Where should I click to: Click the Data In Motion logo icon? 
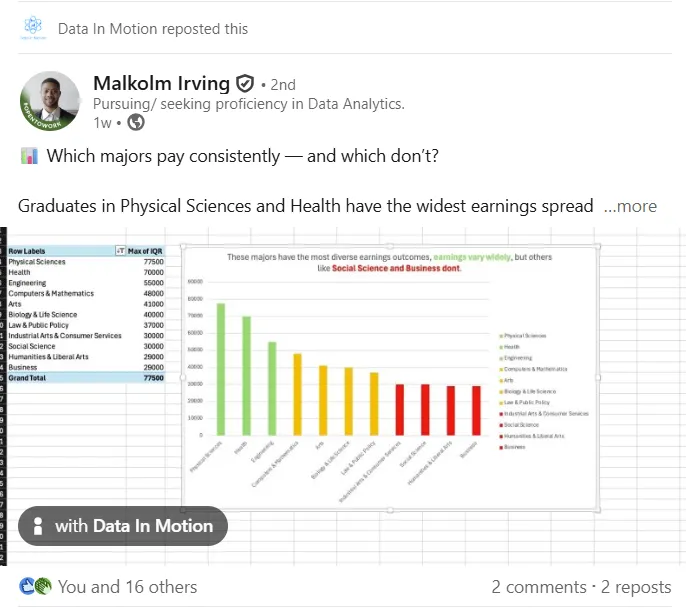click(33, 28)
